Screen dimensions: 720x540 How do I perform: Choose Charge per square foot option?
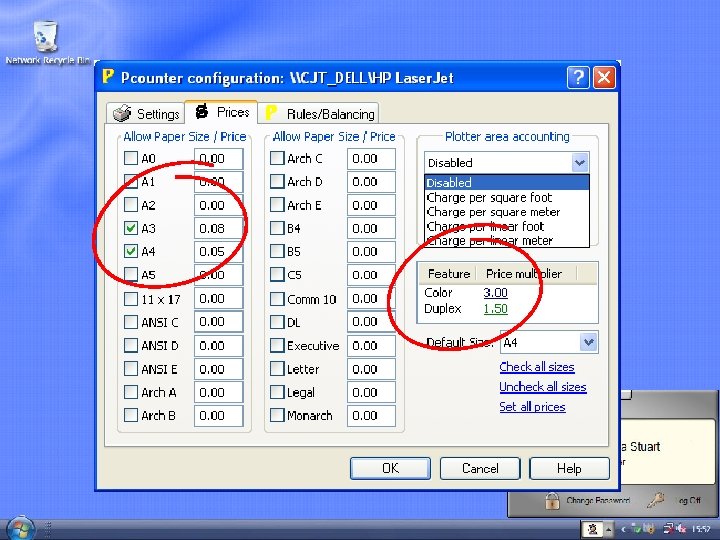pos(506,197)
